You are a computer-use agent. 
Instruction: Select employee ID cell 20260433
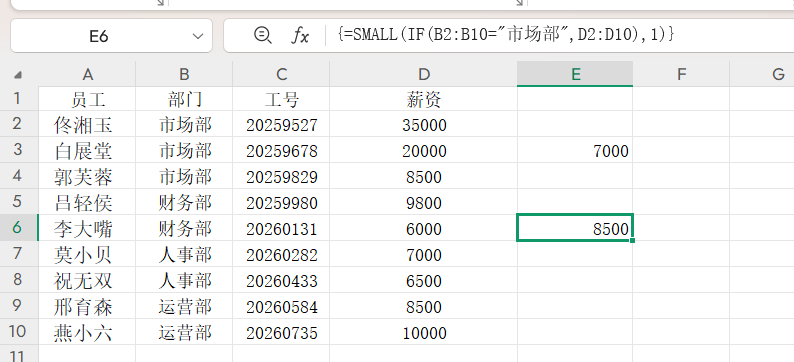point(281,280)
